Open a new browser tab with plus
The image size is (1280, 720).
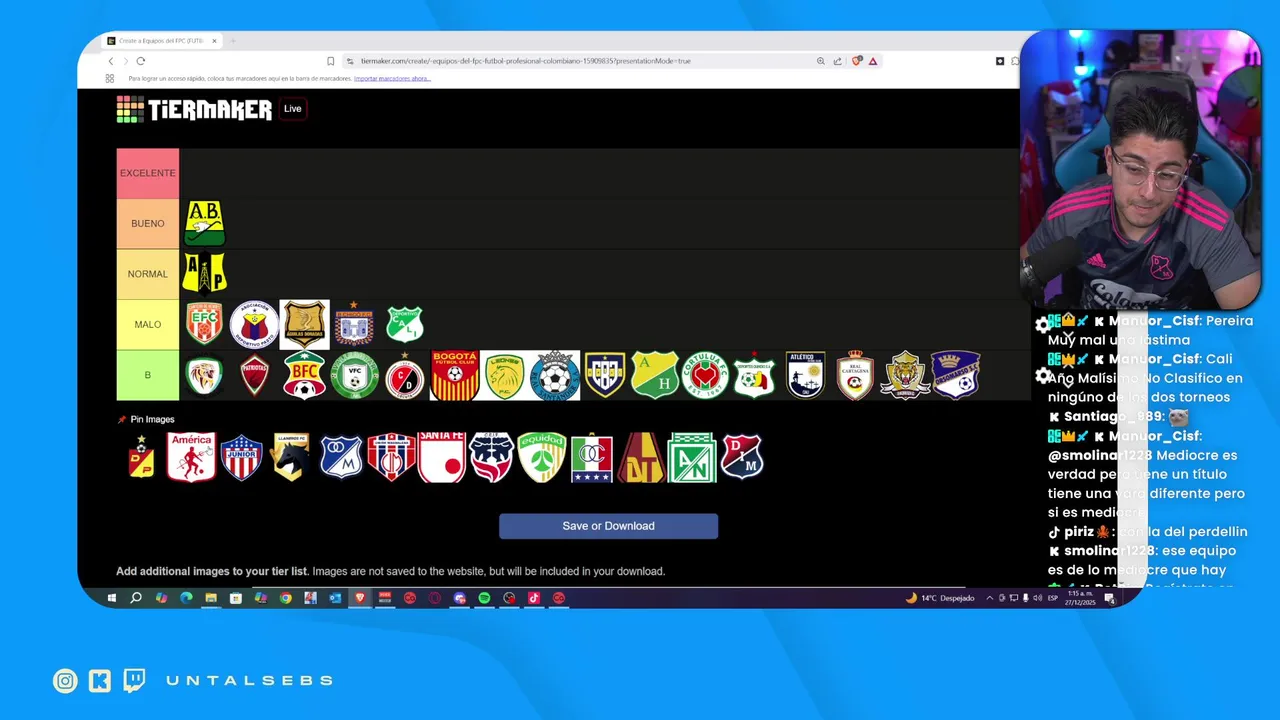tap(233, 41)
